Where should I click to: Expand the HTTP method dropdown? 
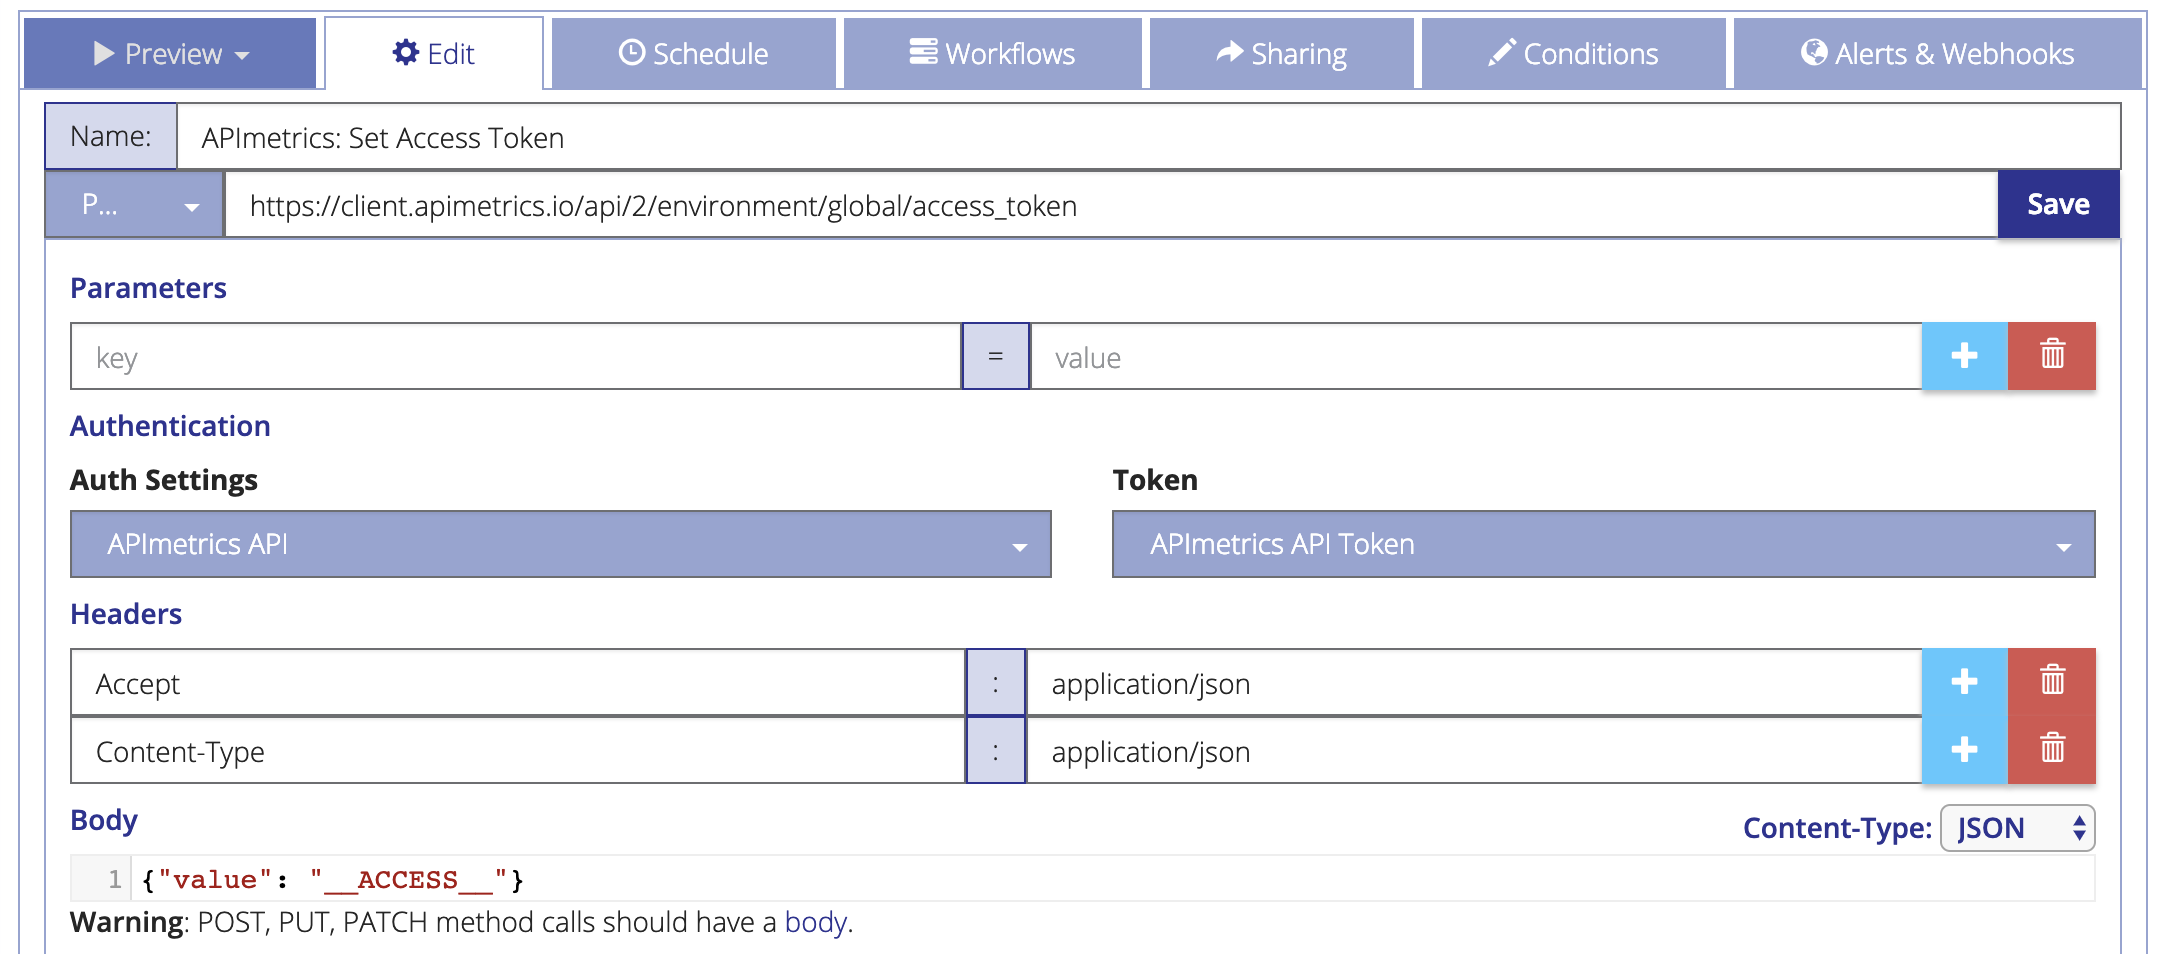tap(134, 205)
